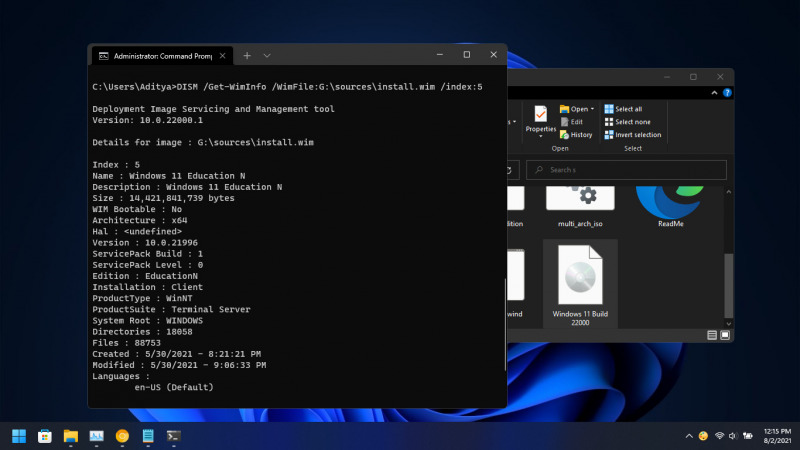Expand the Open dropdown arrow in ribbon
The image size is (800, 450).
[x=592, y=109]
